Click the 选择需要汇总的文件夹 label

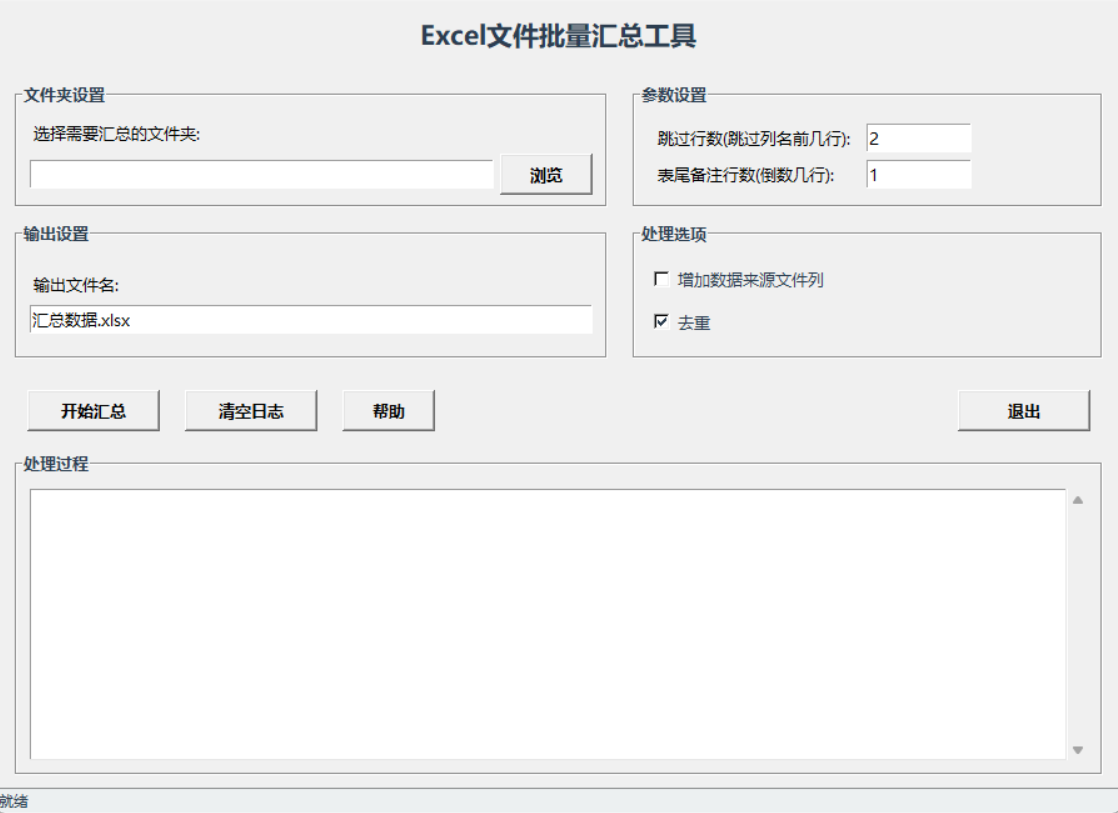pyautogui.click(x=117, y=134)
